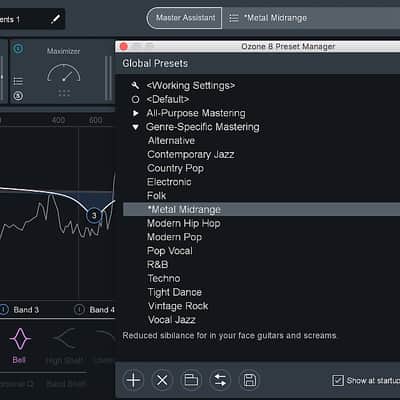Screen dimensions: 400x400
Task: Toggle Band 4 power button
Action: click(79, 310)
